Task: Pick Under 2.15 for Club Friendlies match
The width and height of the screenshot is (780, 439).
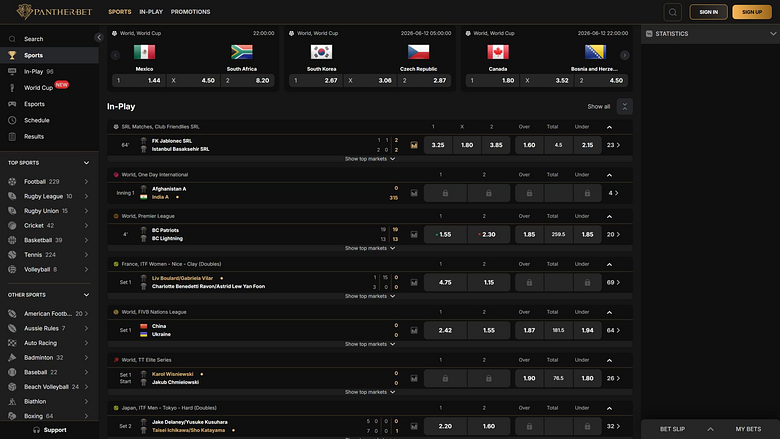Action: coord(587,145)
